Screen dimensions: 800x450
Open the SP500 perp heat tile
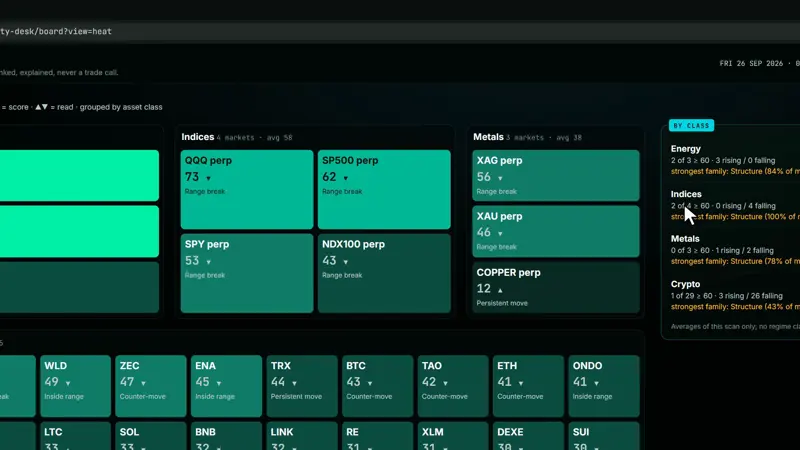384,189
